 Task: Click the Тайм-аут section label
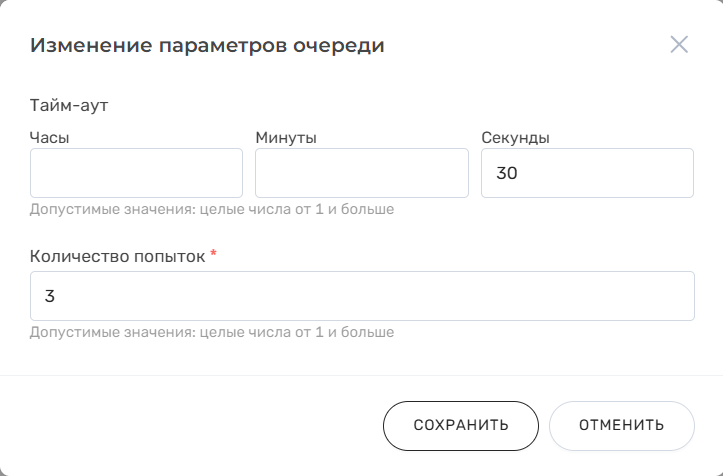point(68,103)
